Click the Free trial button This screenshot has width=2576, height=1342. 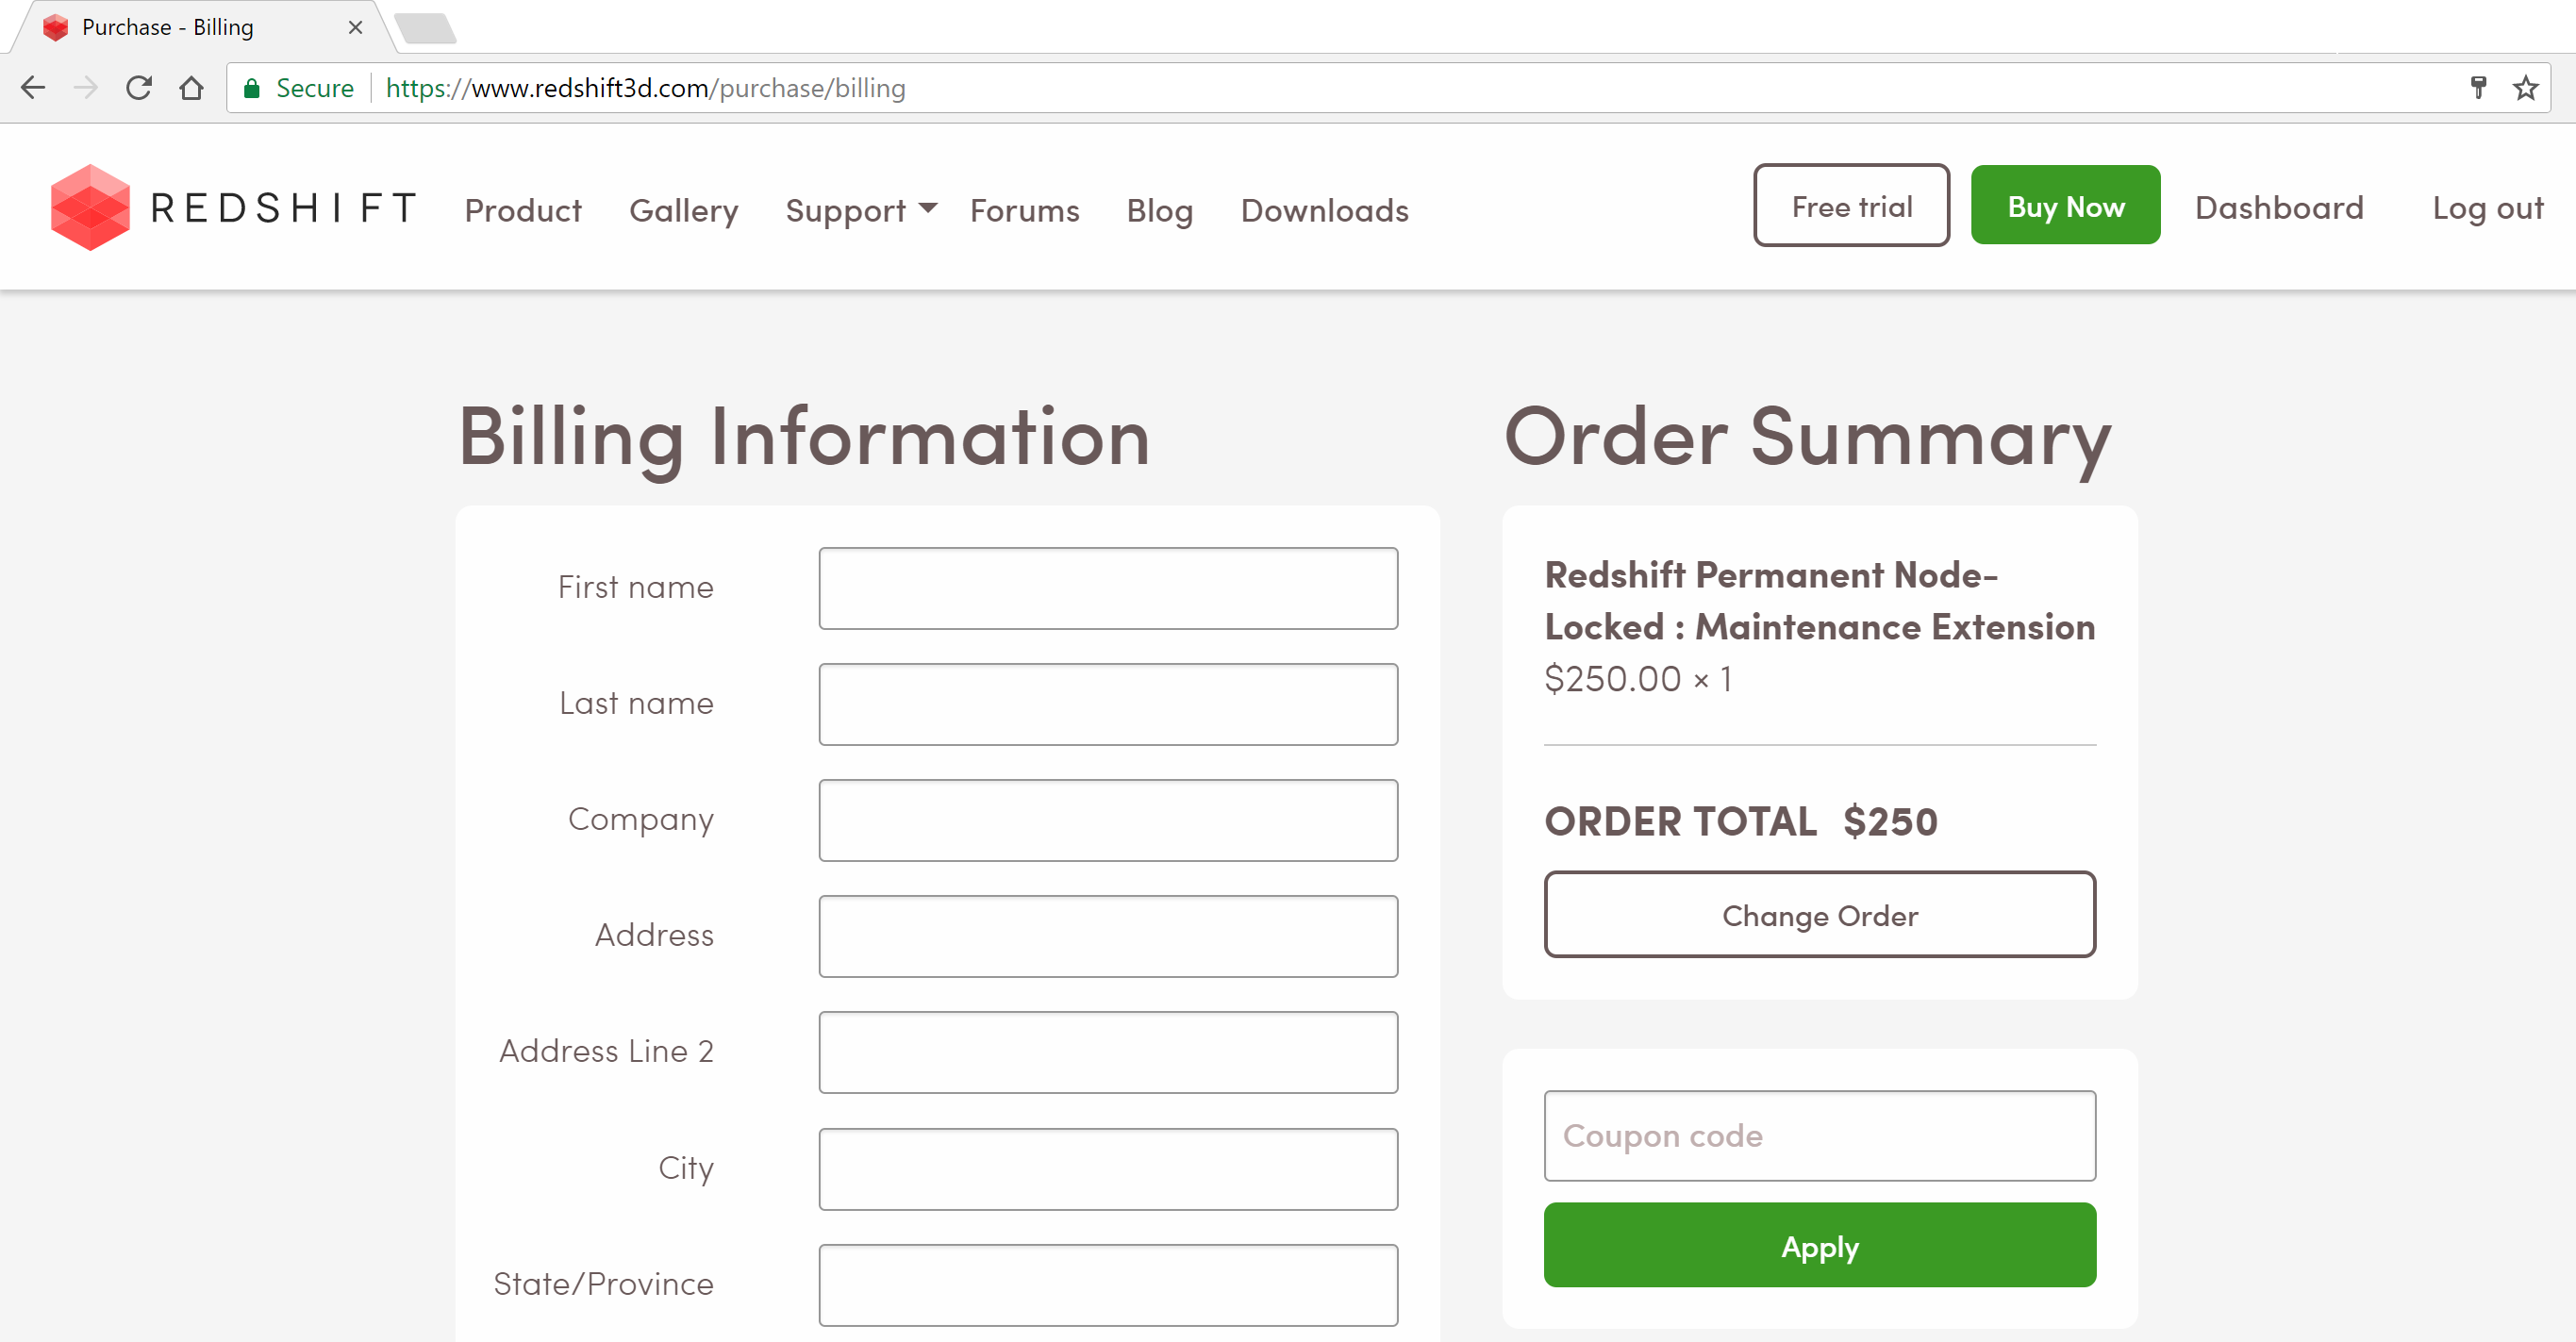1851,205
